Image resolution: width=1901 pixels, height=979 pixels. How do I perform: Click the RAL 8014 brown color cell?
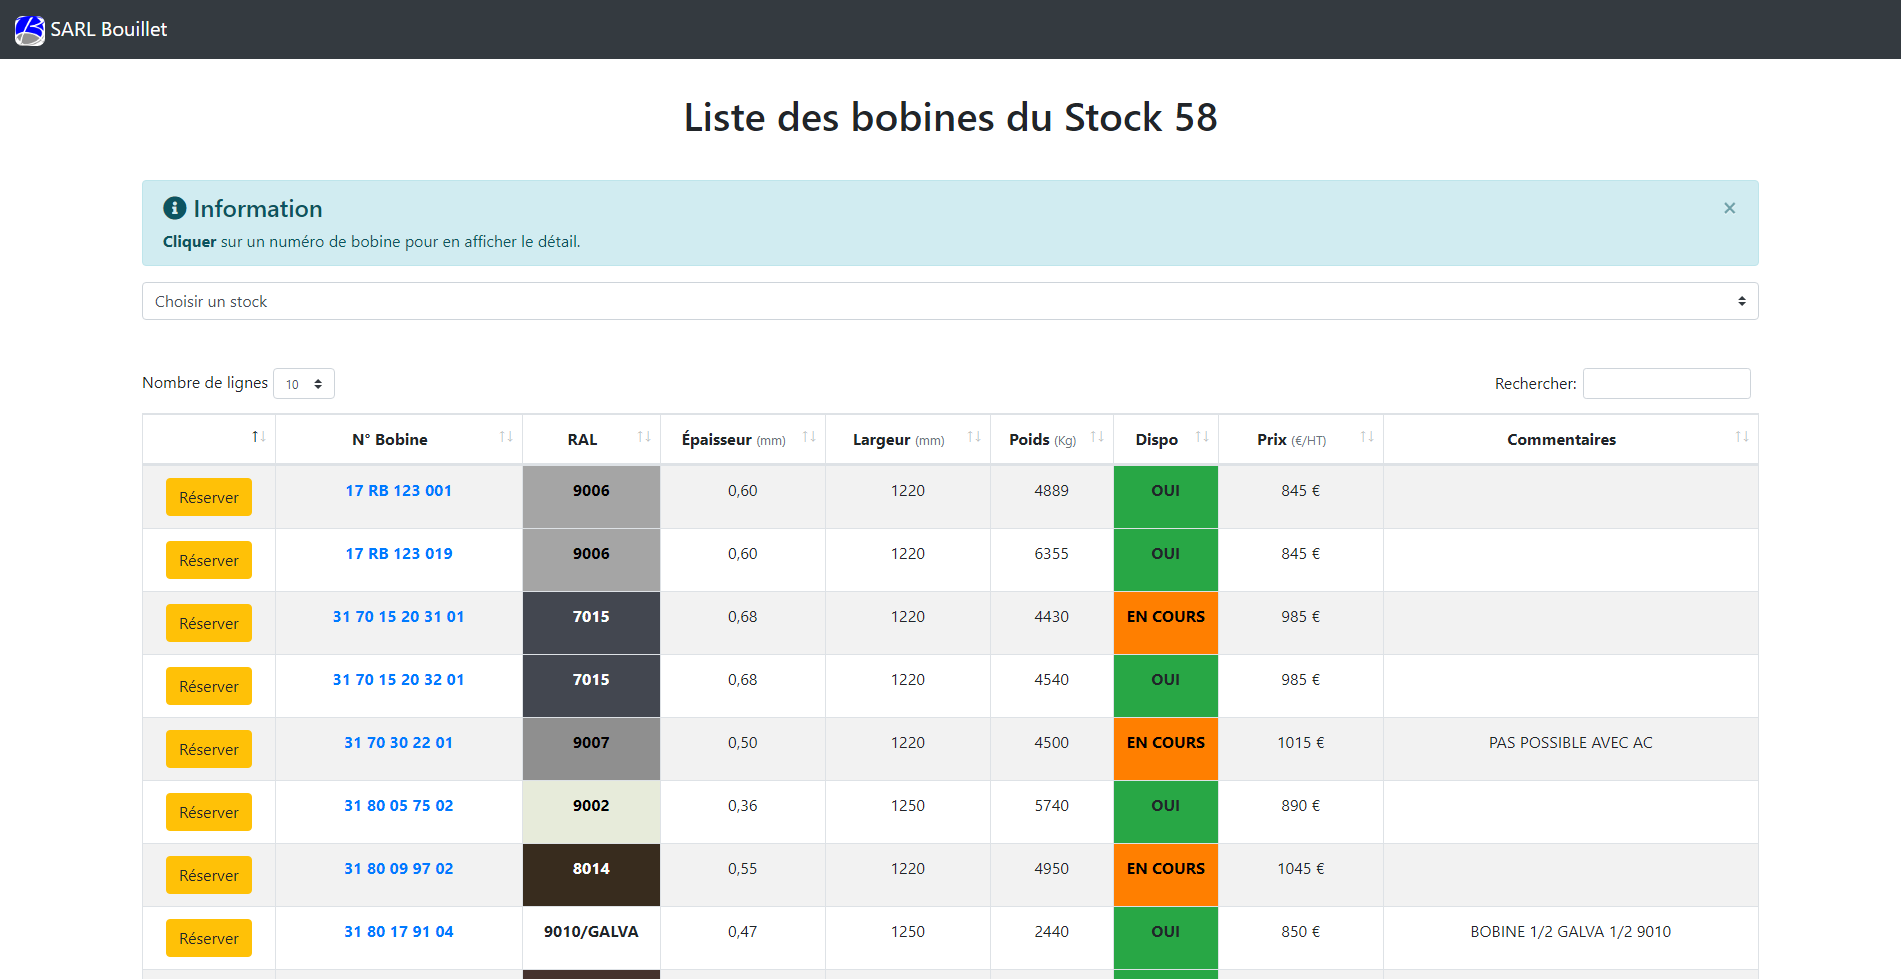tap(591, 874)
